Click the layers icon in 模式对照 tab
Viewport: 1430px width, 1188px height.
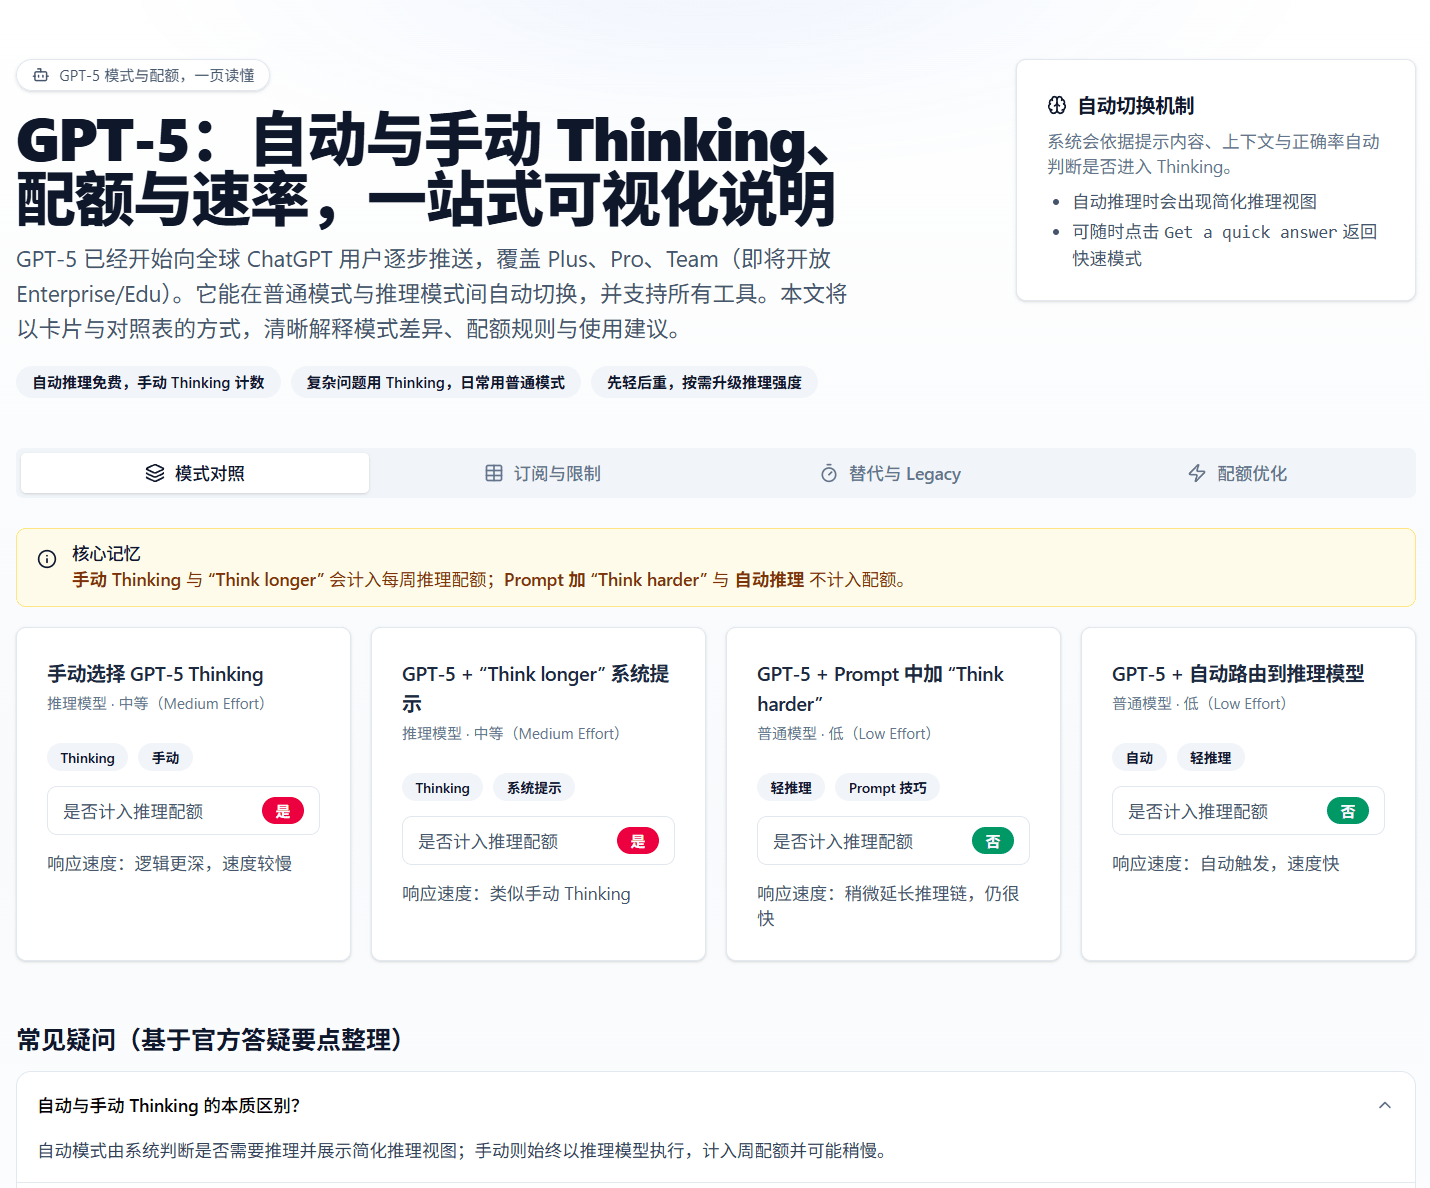click(x=155, y=473)
